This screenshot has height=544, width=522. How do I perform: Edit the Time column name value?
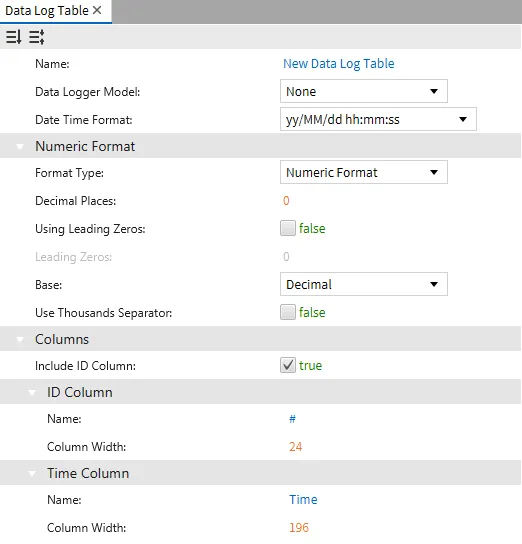pos(303,500)
